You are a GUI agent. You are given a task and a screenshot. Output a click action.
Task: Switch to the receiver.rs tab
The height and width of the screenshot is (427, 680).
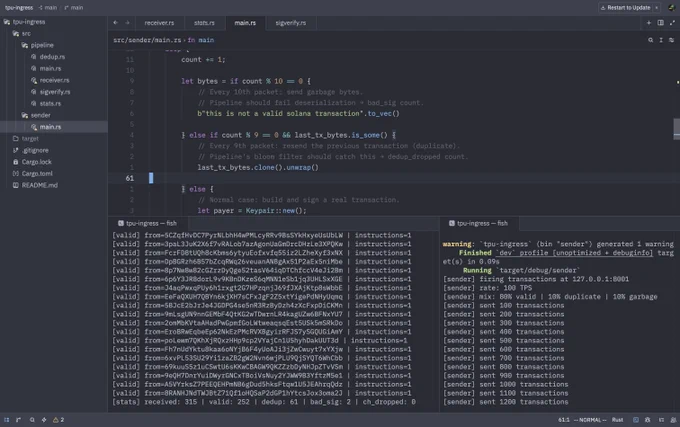[159, 23]
